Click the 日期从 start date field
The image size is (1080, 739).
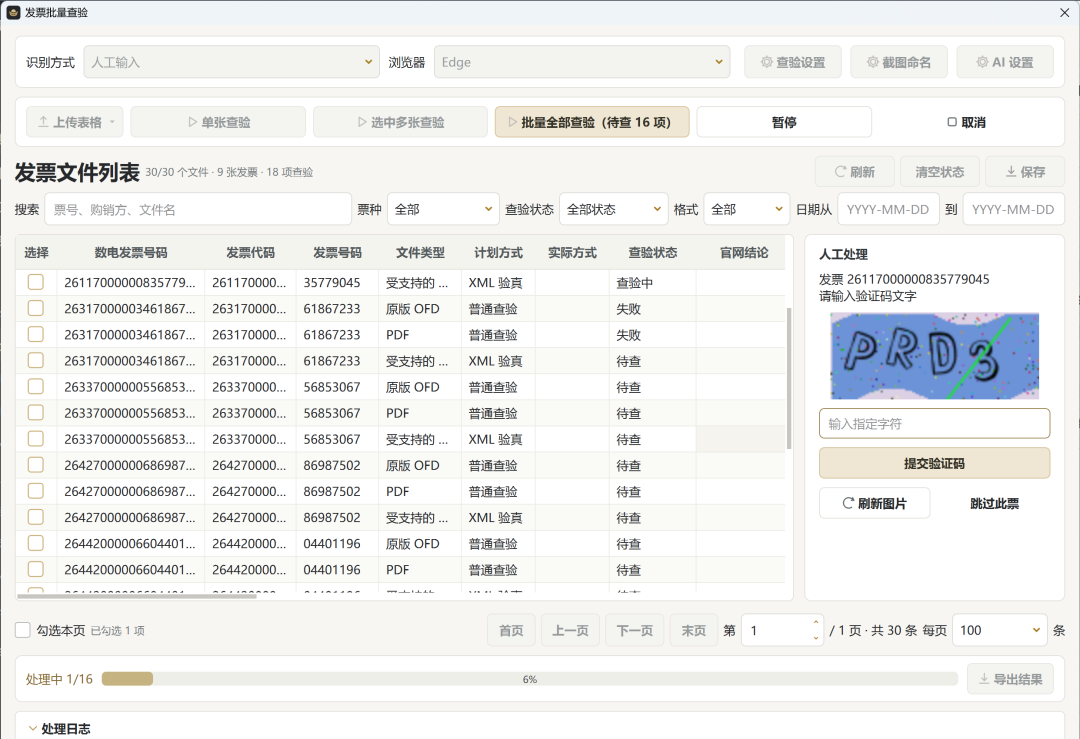click(888, 209)
